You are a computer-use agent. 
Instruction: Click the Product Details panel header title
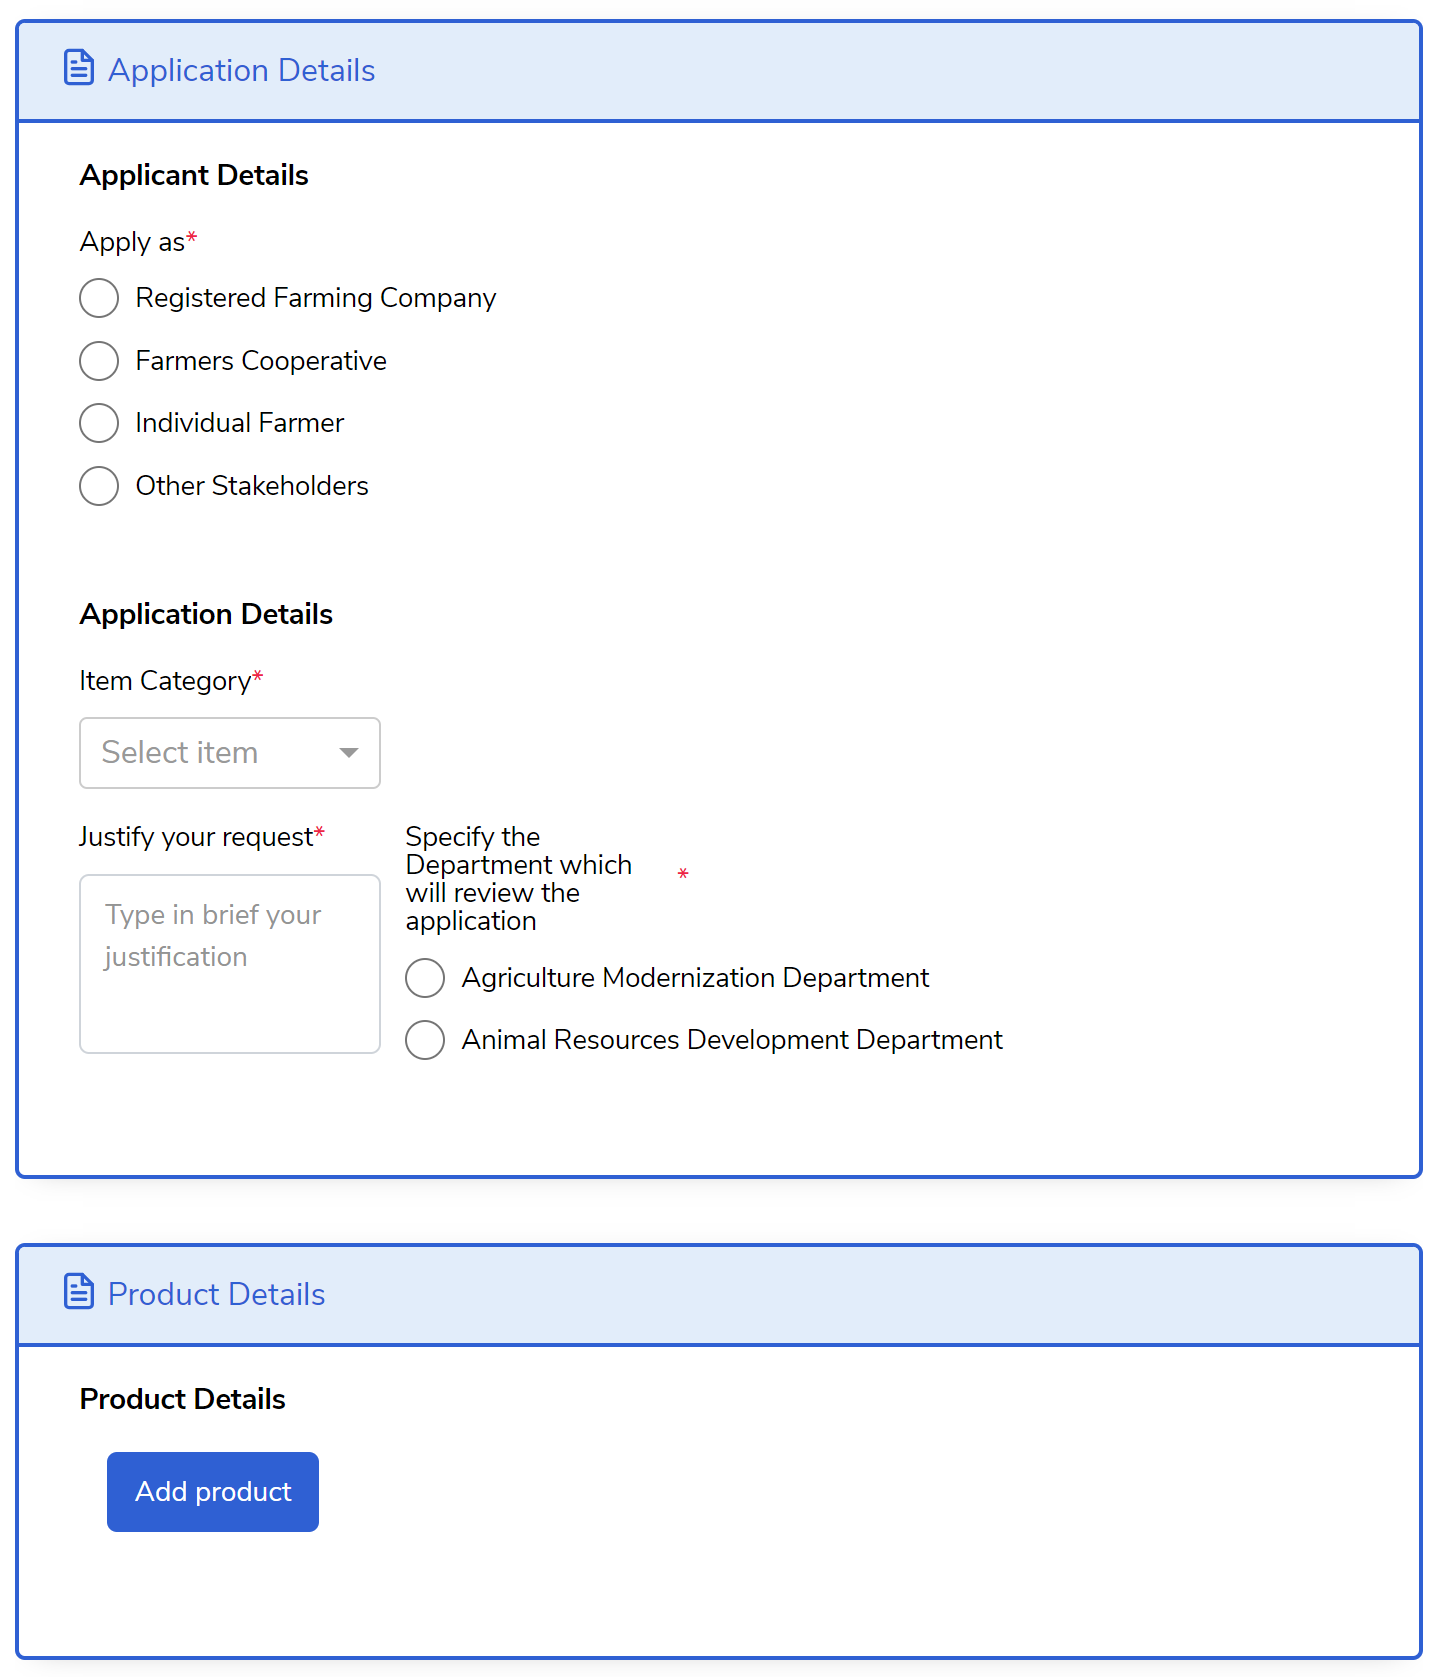(217, 1294)
